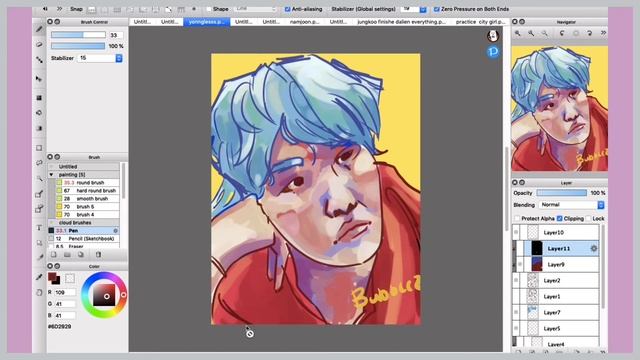This screenshot has height=360, width=640.
Task: Expand more Navigator options chevron
Action: click(603, 33)
